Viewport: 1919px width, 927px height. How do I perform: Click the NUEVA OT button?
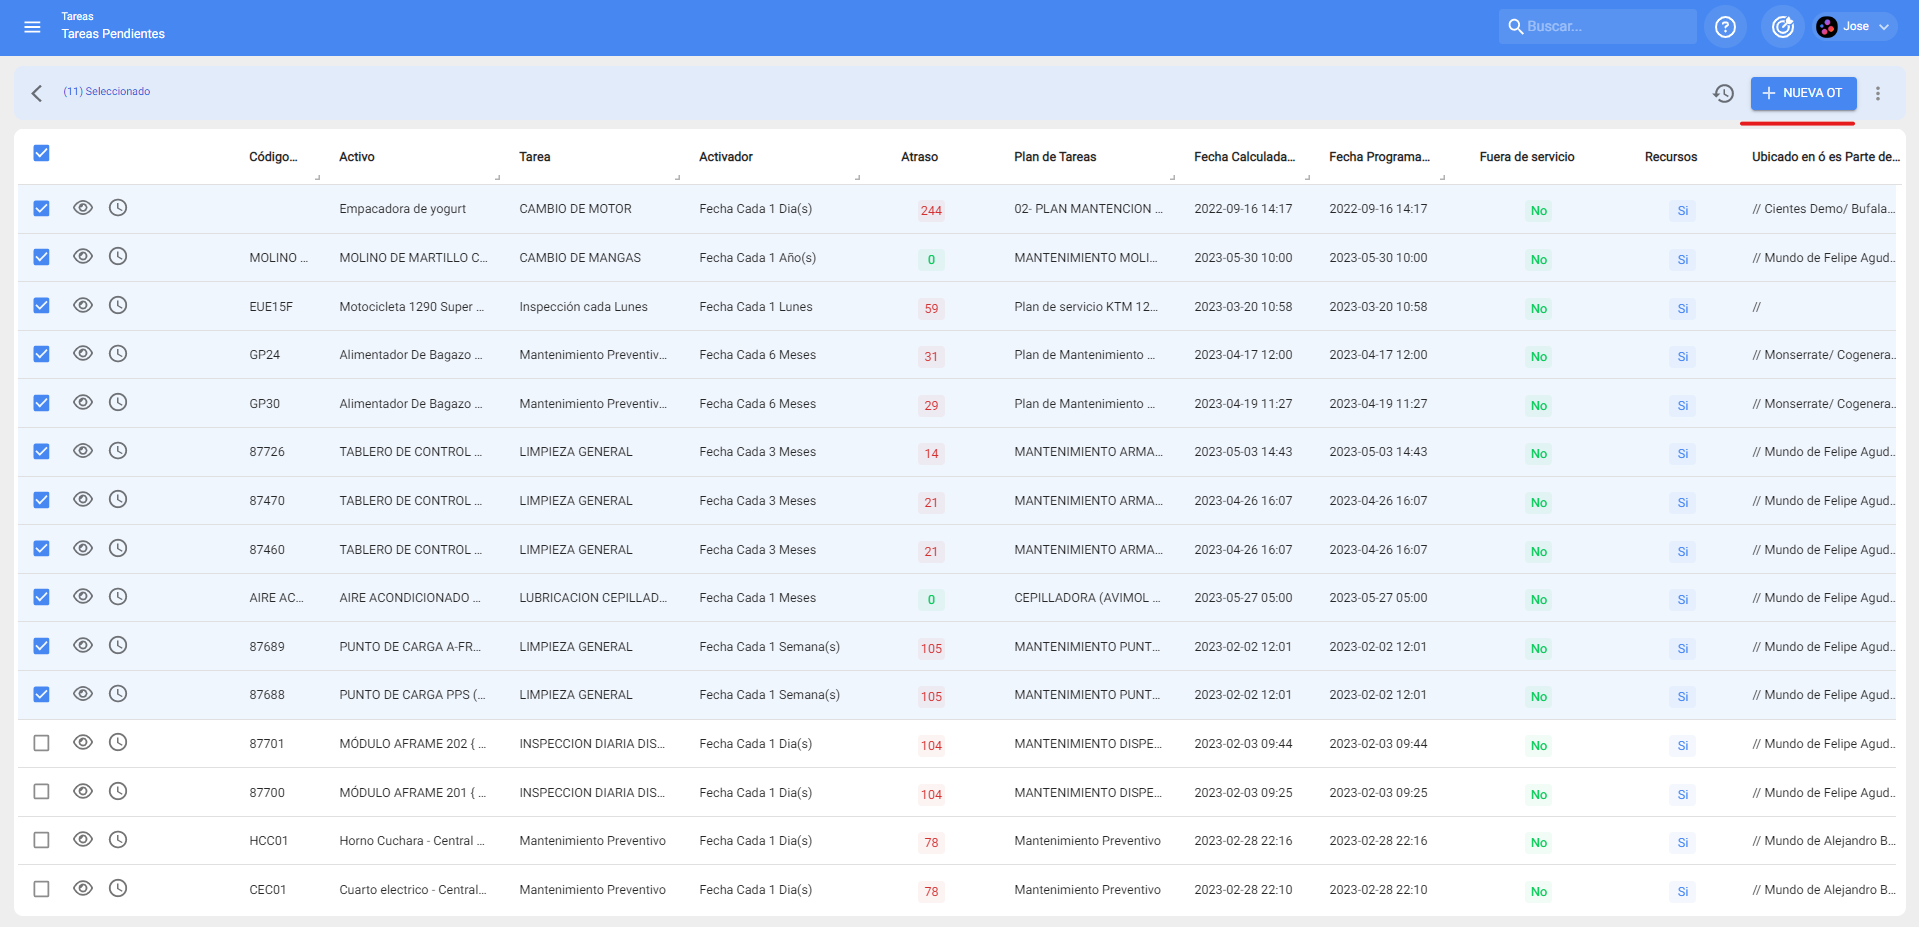click(1802, 93)
